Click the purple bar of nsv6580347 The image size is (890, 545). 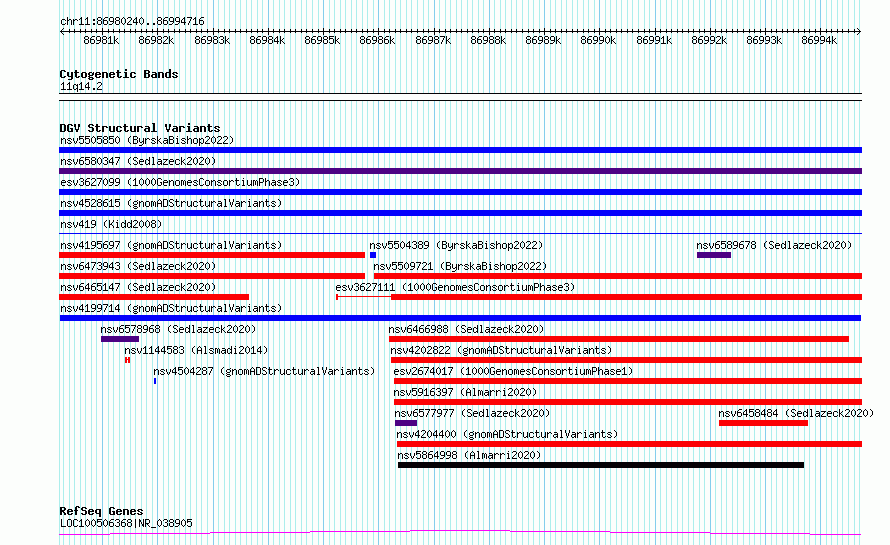(x=460, y=171)
